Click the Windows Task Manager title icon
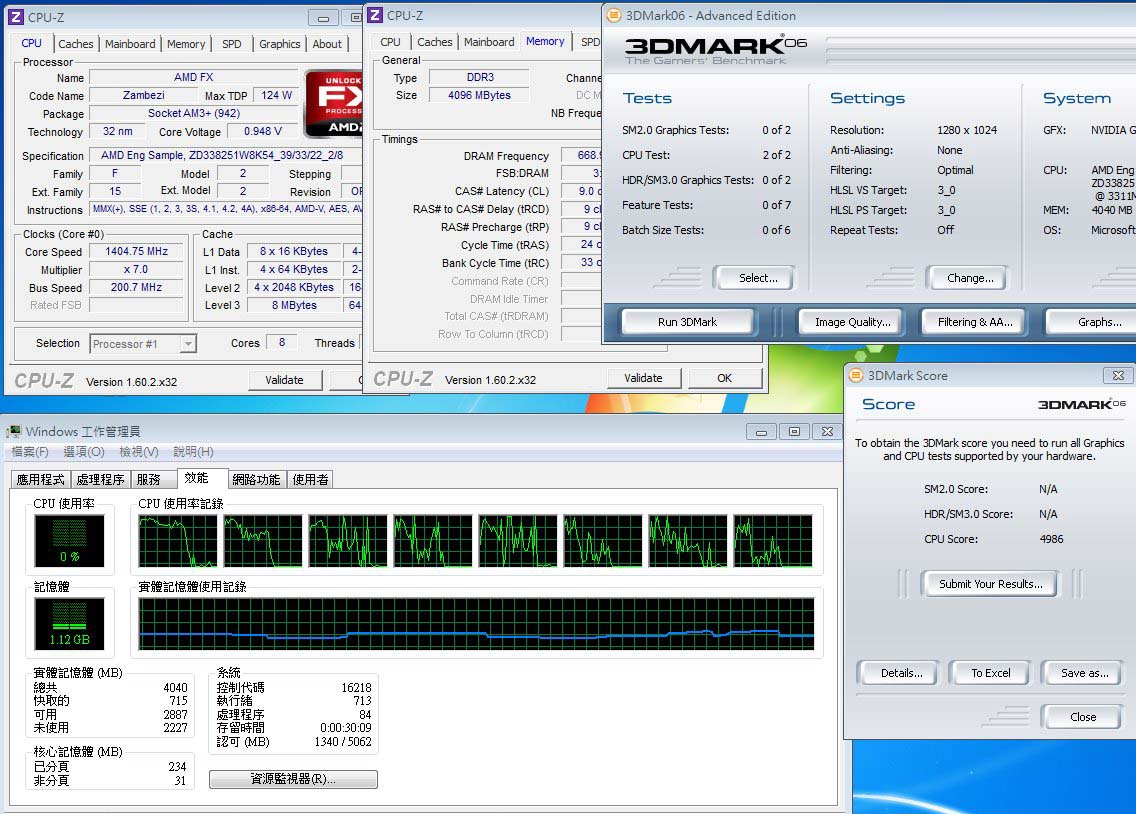The width and height of the screenshot is (1136, 814). click(x=14, y=431)
